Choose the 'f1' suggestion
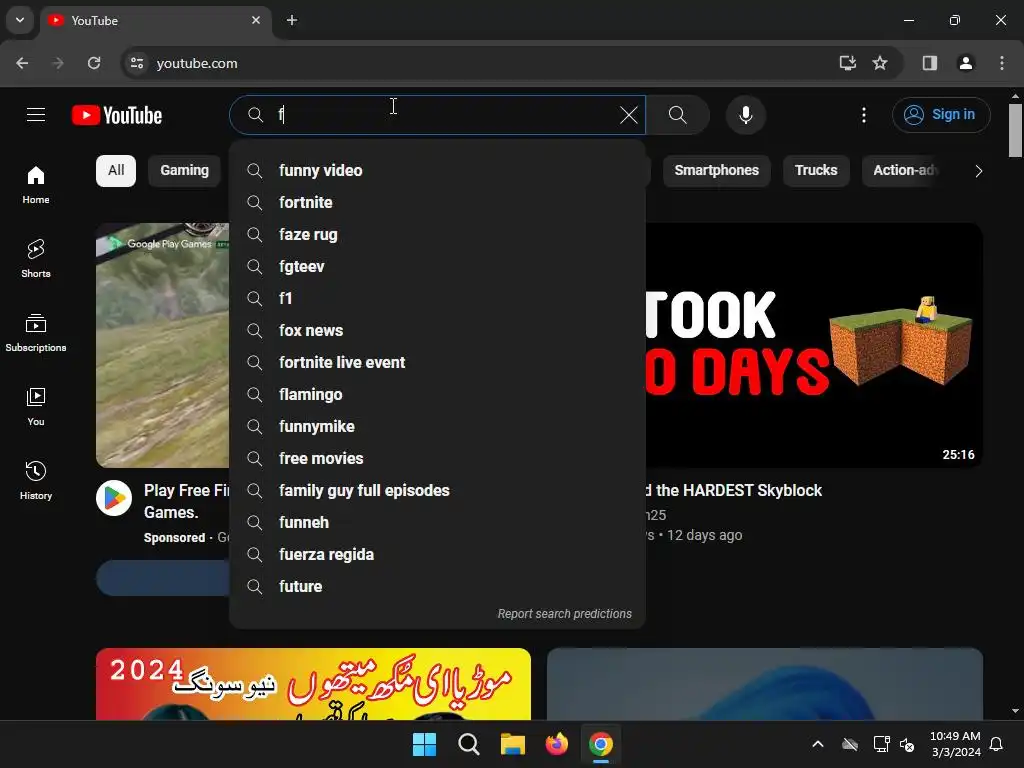 click(x=437, y=298)
